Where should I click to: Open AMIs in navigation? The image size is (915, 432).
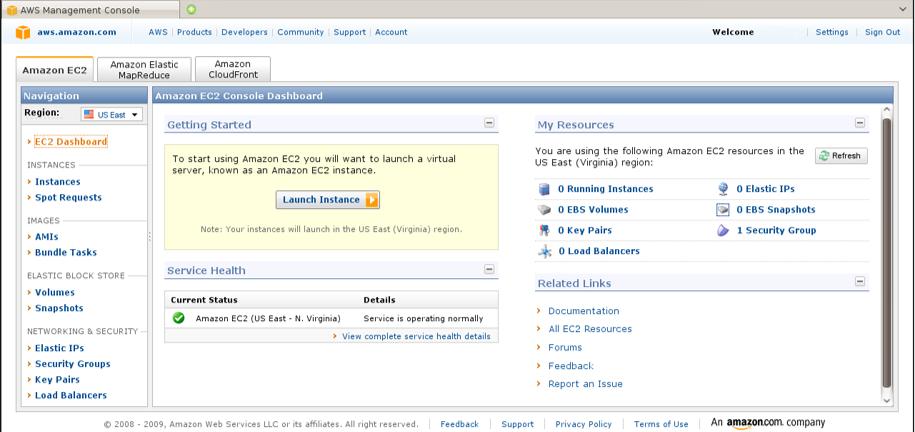[47, 236]
